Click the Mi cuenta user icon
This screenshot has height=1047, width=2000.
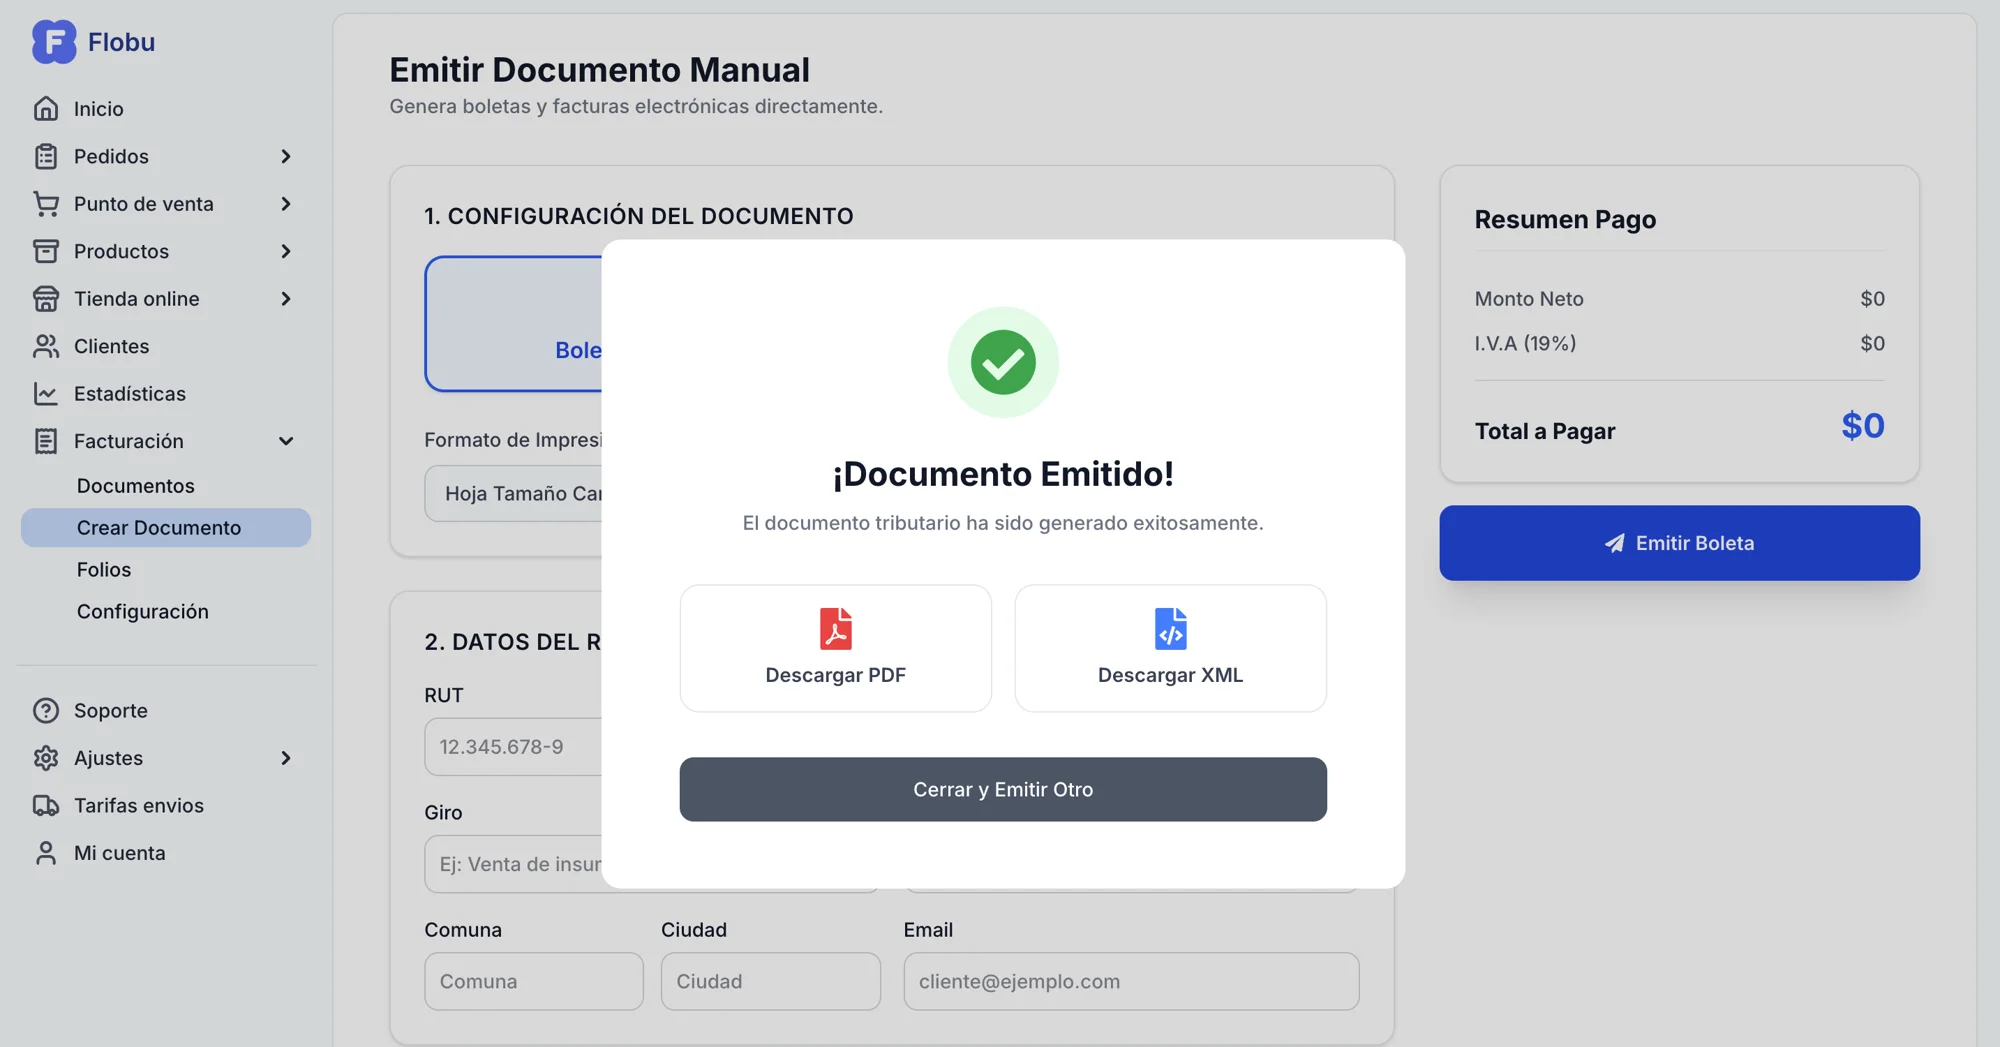point(46,853)
